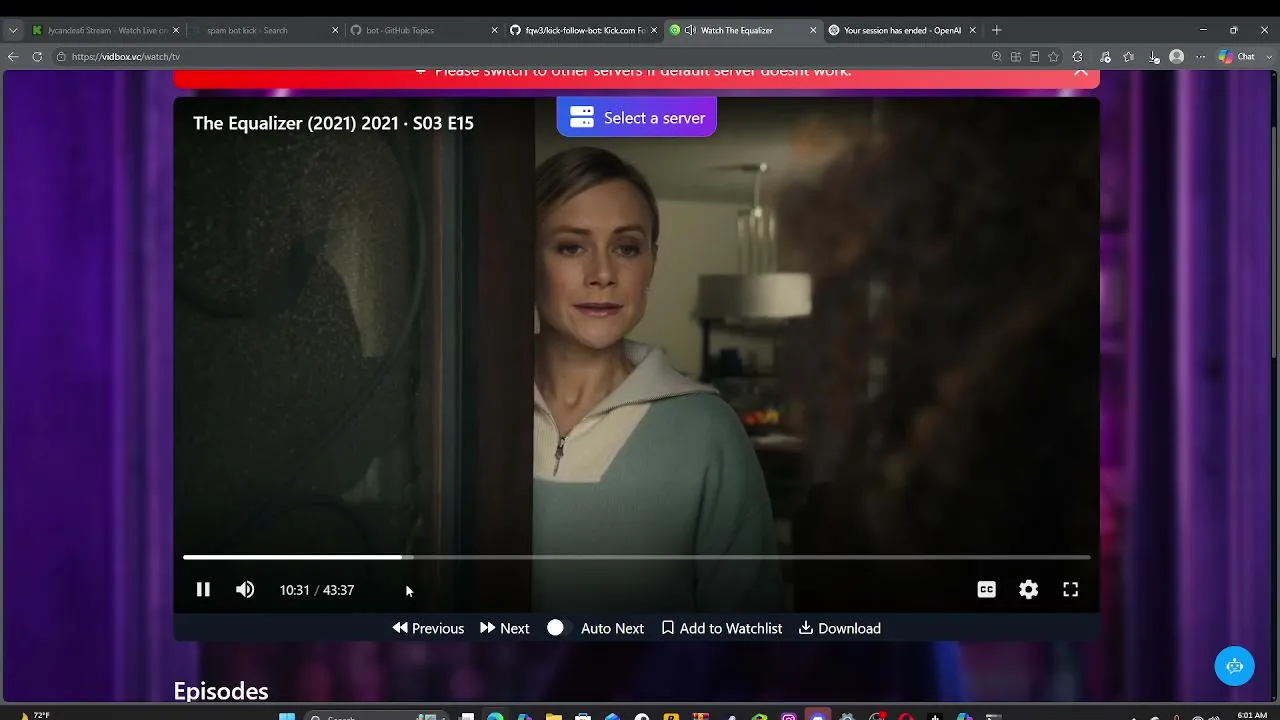
Task: Close the Your session has ended tab
Action: [972, 30]
